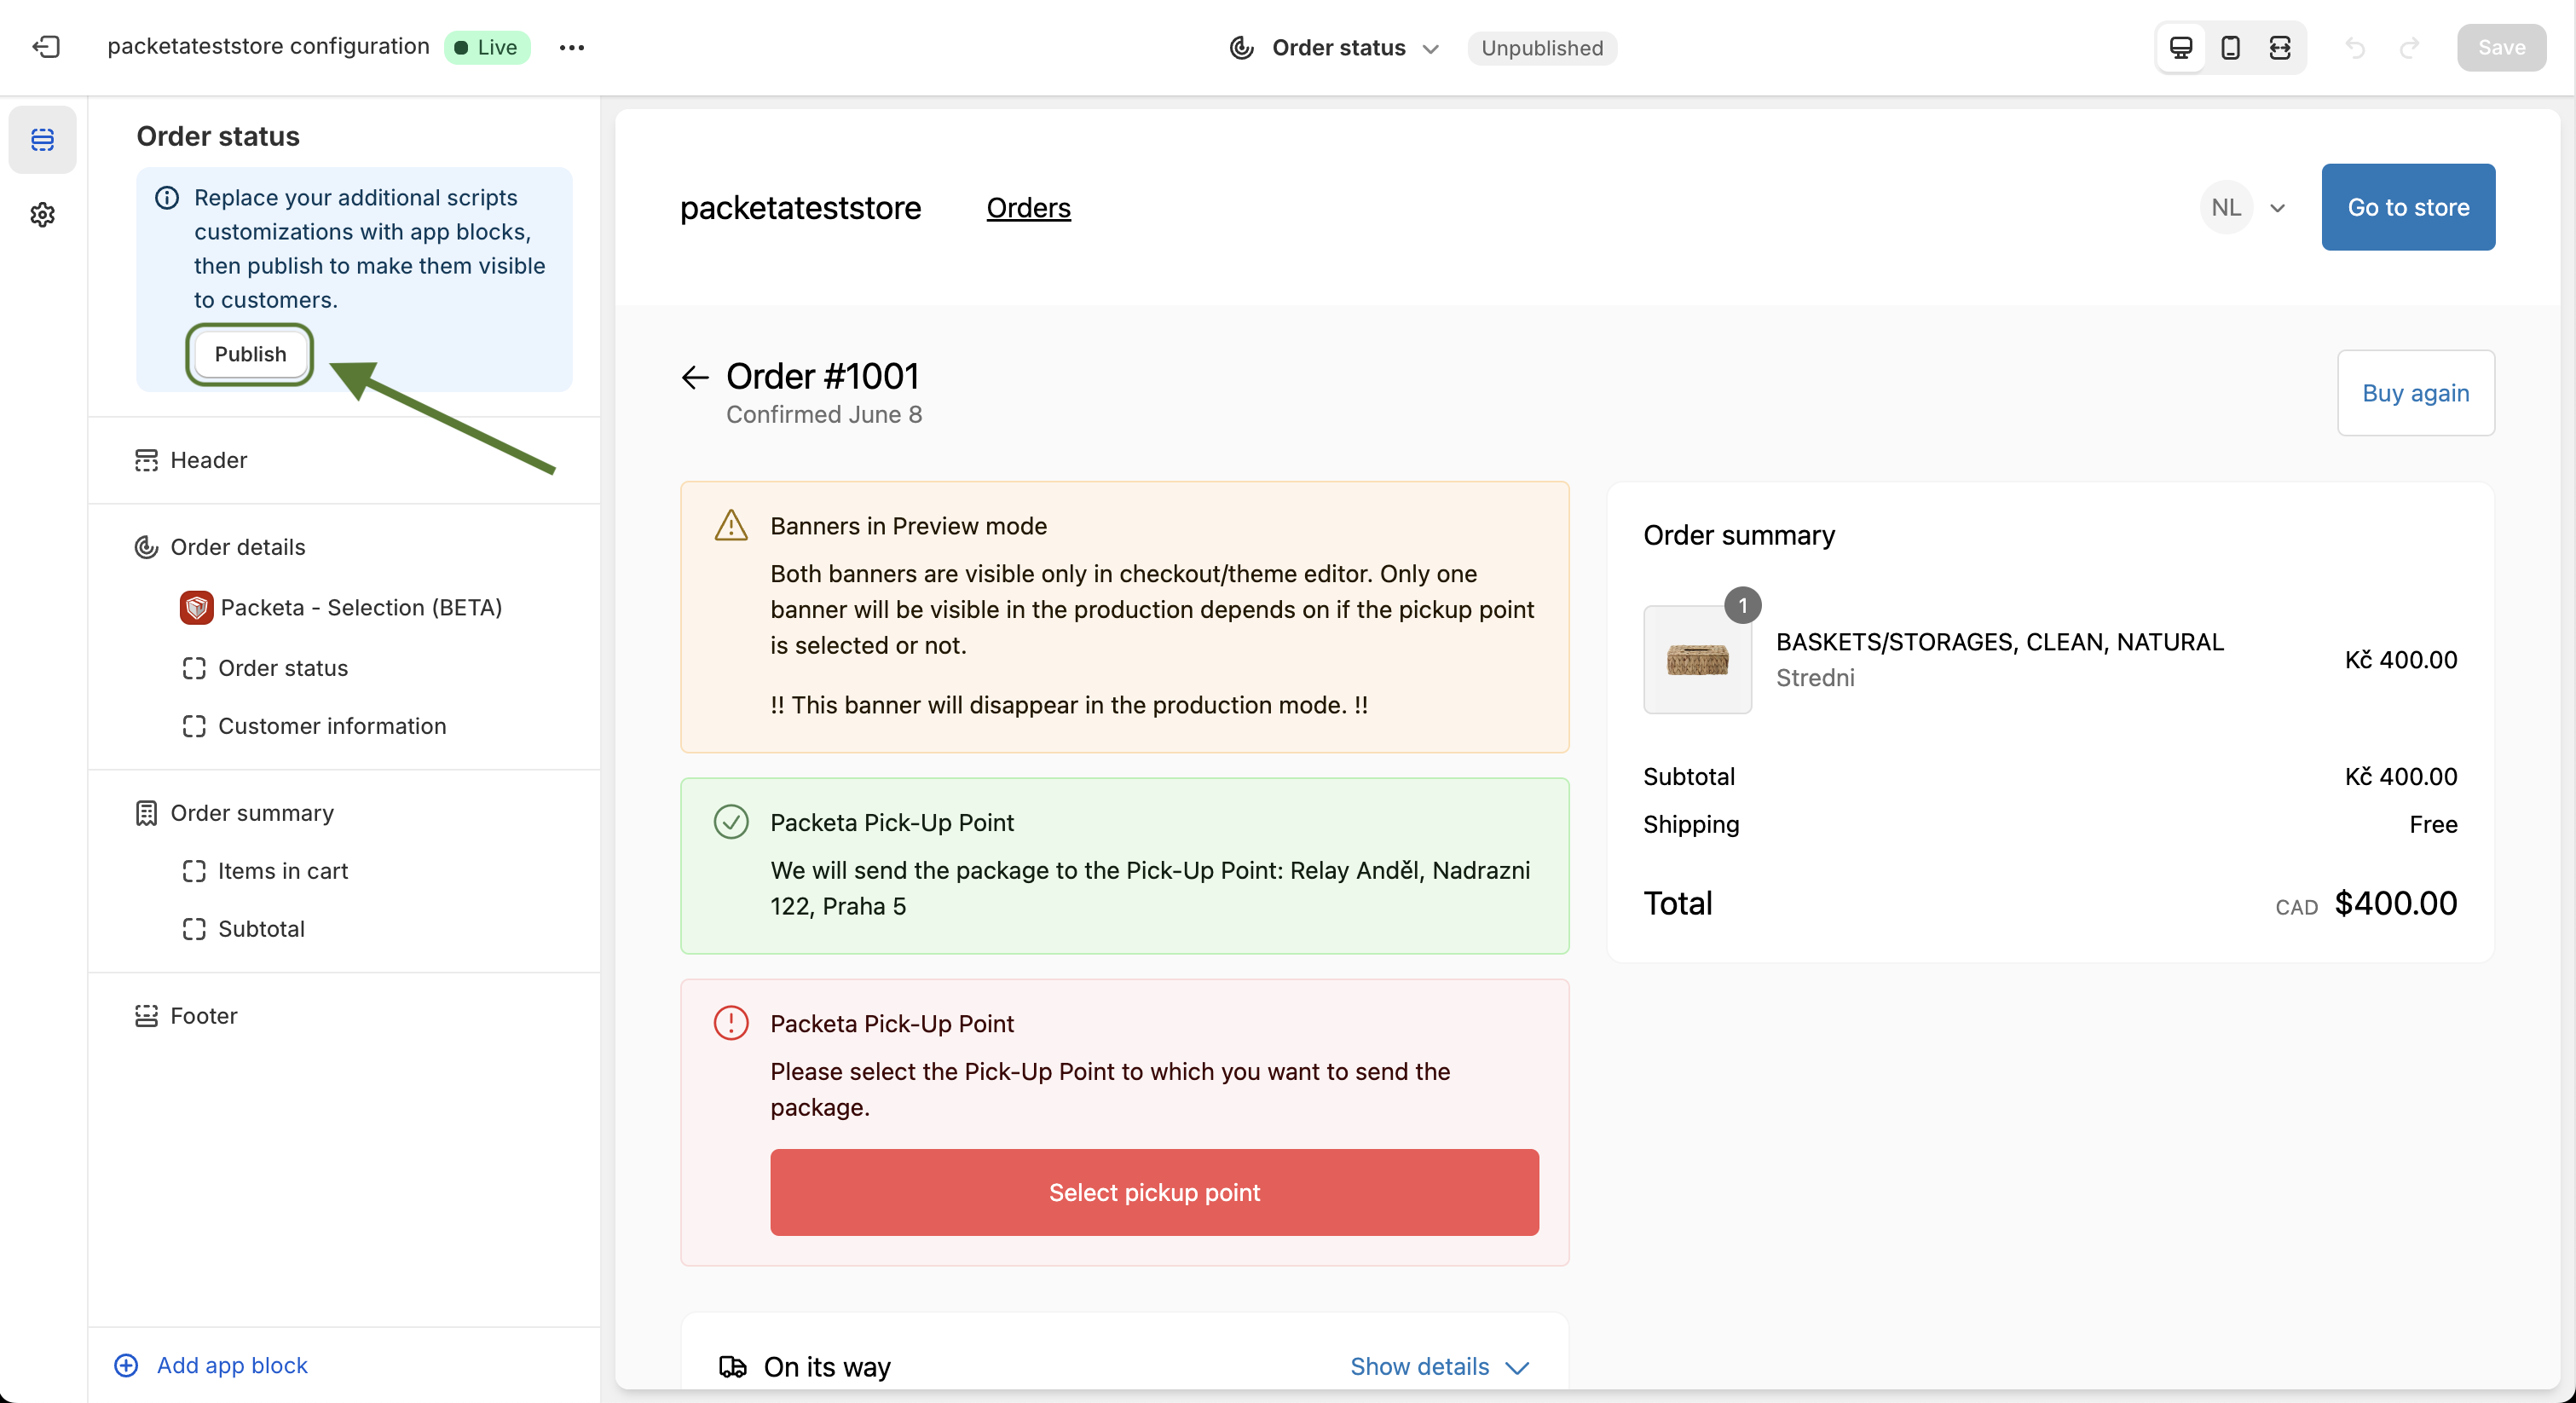Click the NL account avatar

pos(2226,207)
